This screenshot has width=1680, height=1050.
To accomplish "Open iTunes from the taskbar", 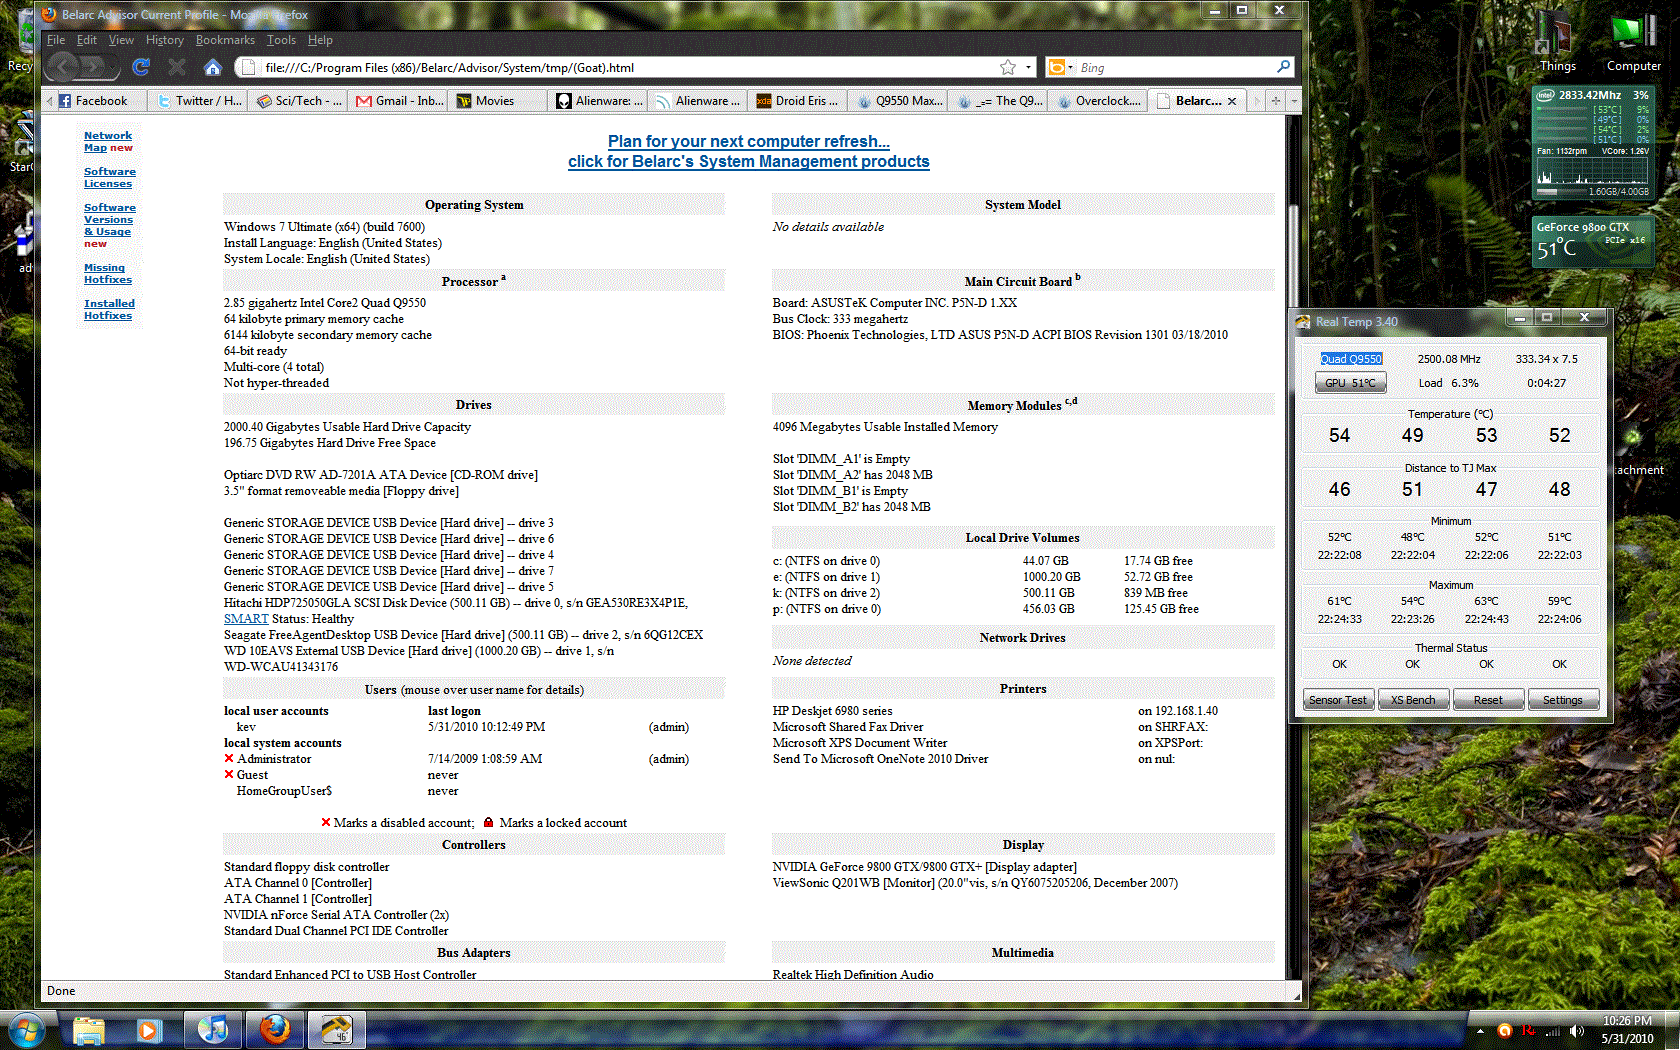I will pos(213,1029).
